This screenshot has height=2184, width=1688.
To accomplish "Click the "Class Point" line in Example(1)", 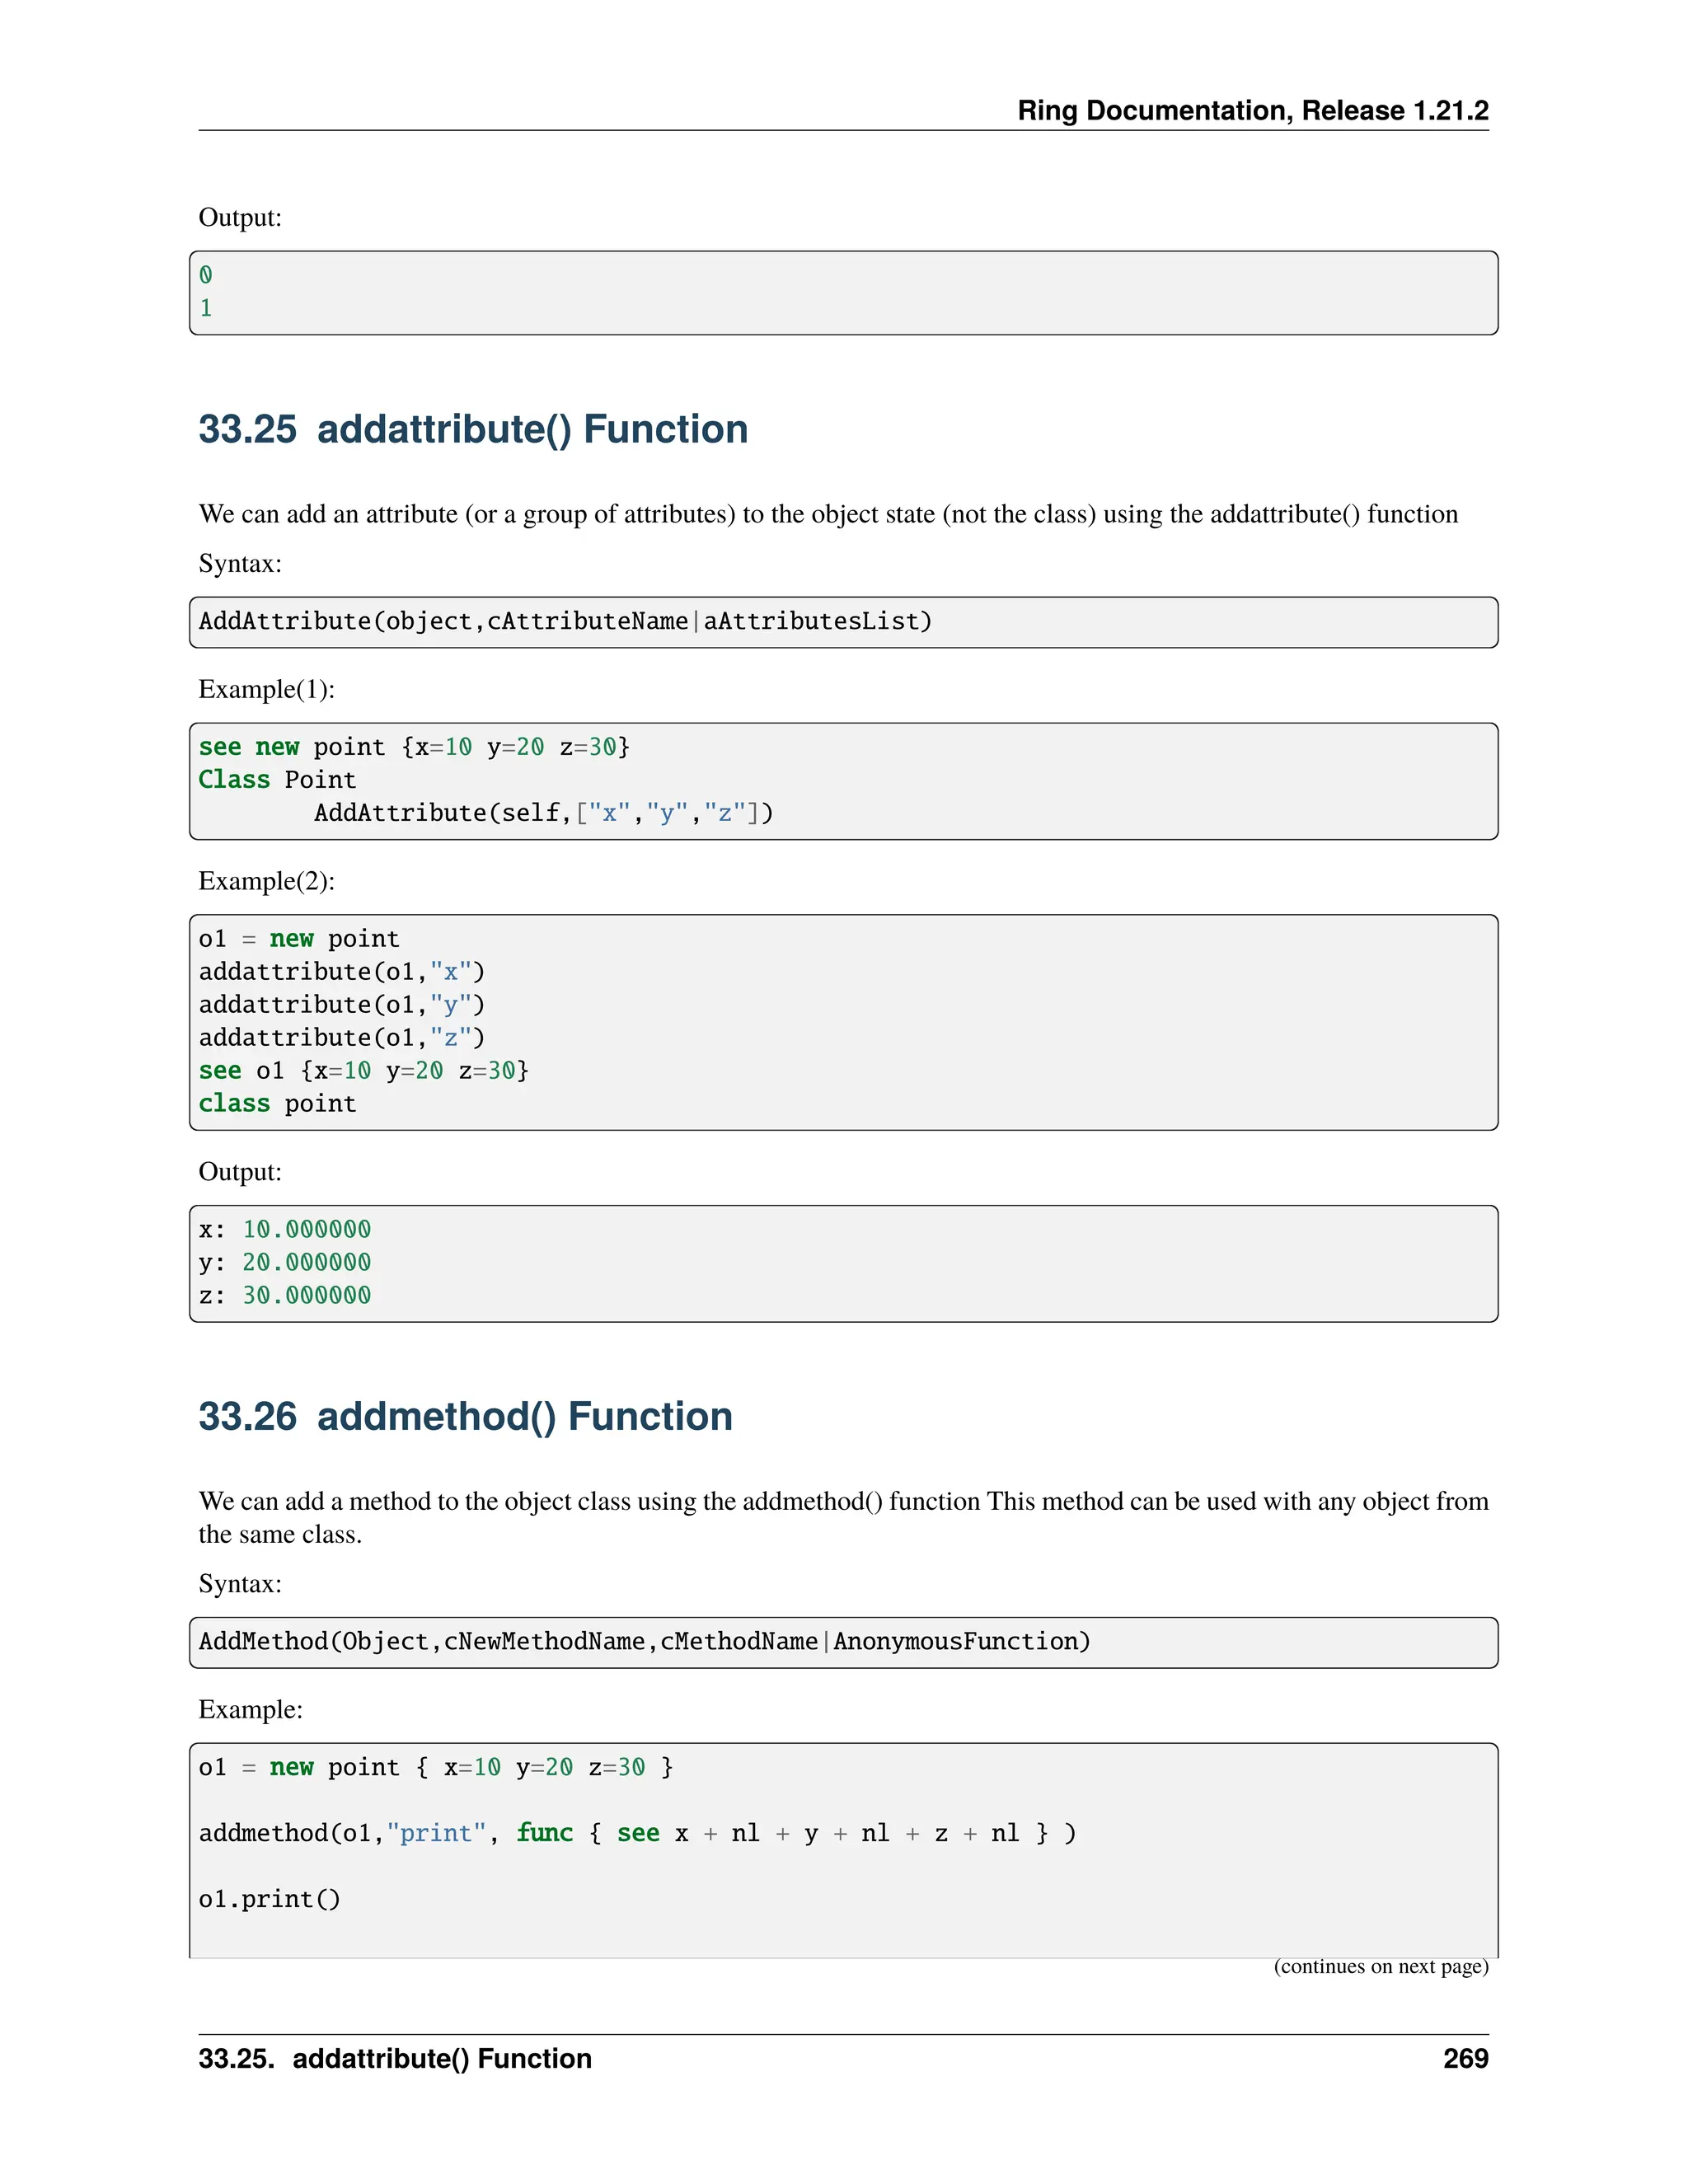I will pos(277,779).
